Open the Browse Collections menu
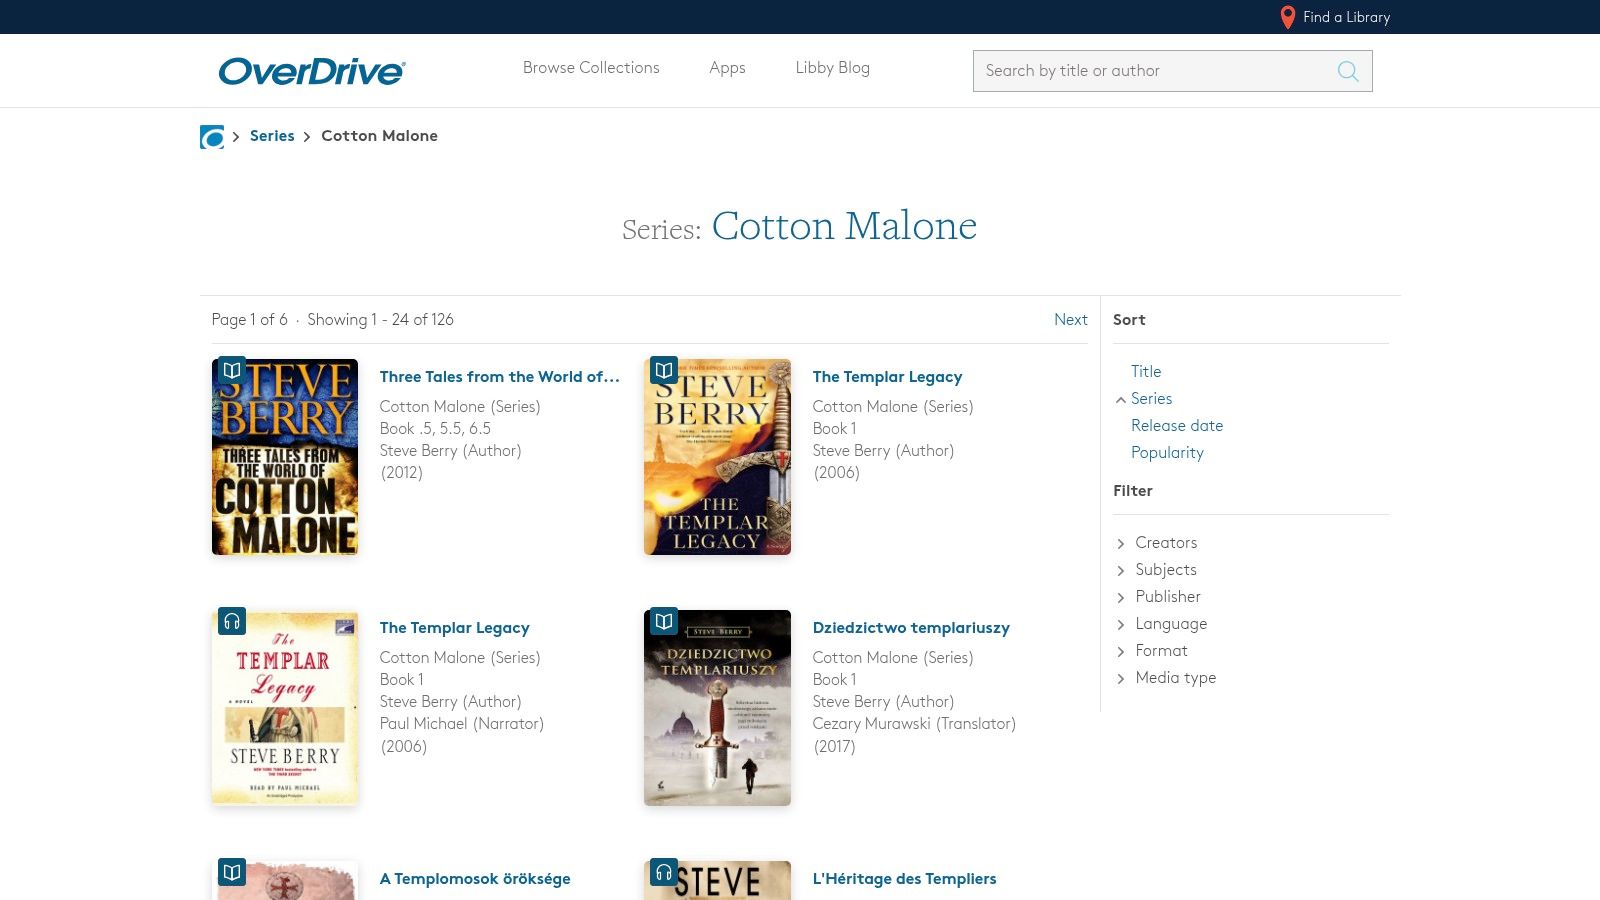The image size is (1600, 900). pos(591,68)
